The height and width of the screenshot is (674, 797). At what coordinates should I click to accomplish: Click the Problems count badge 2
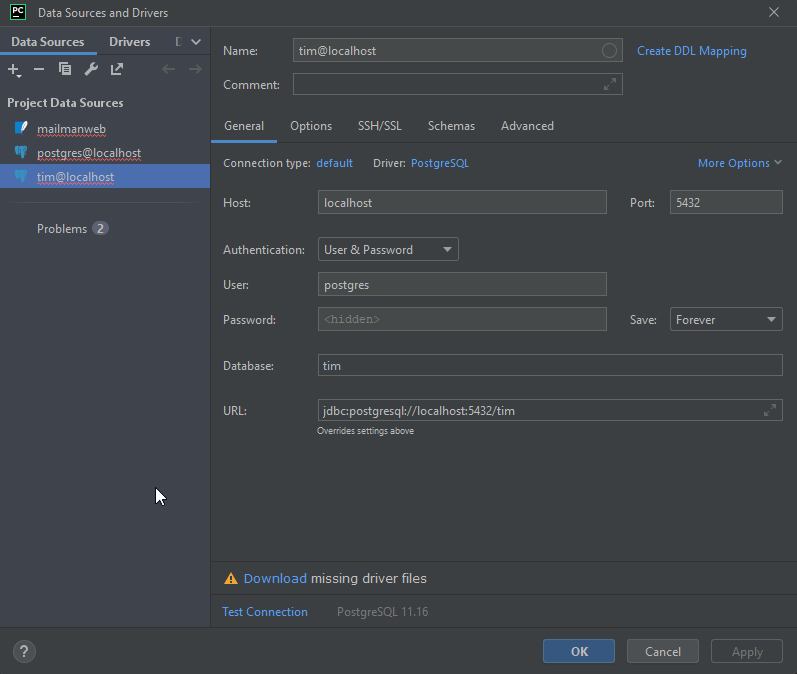tap(100, 229)
